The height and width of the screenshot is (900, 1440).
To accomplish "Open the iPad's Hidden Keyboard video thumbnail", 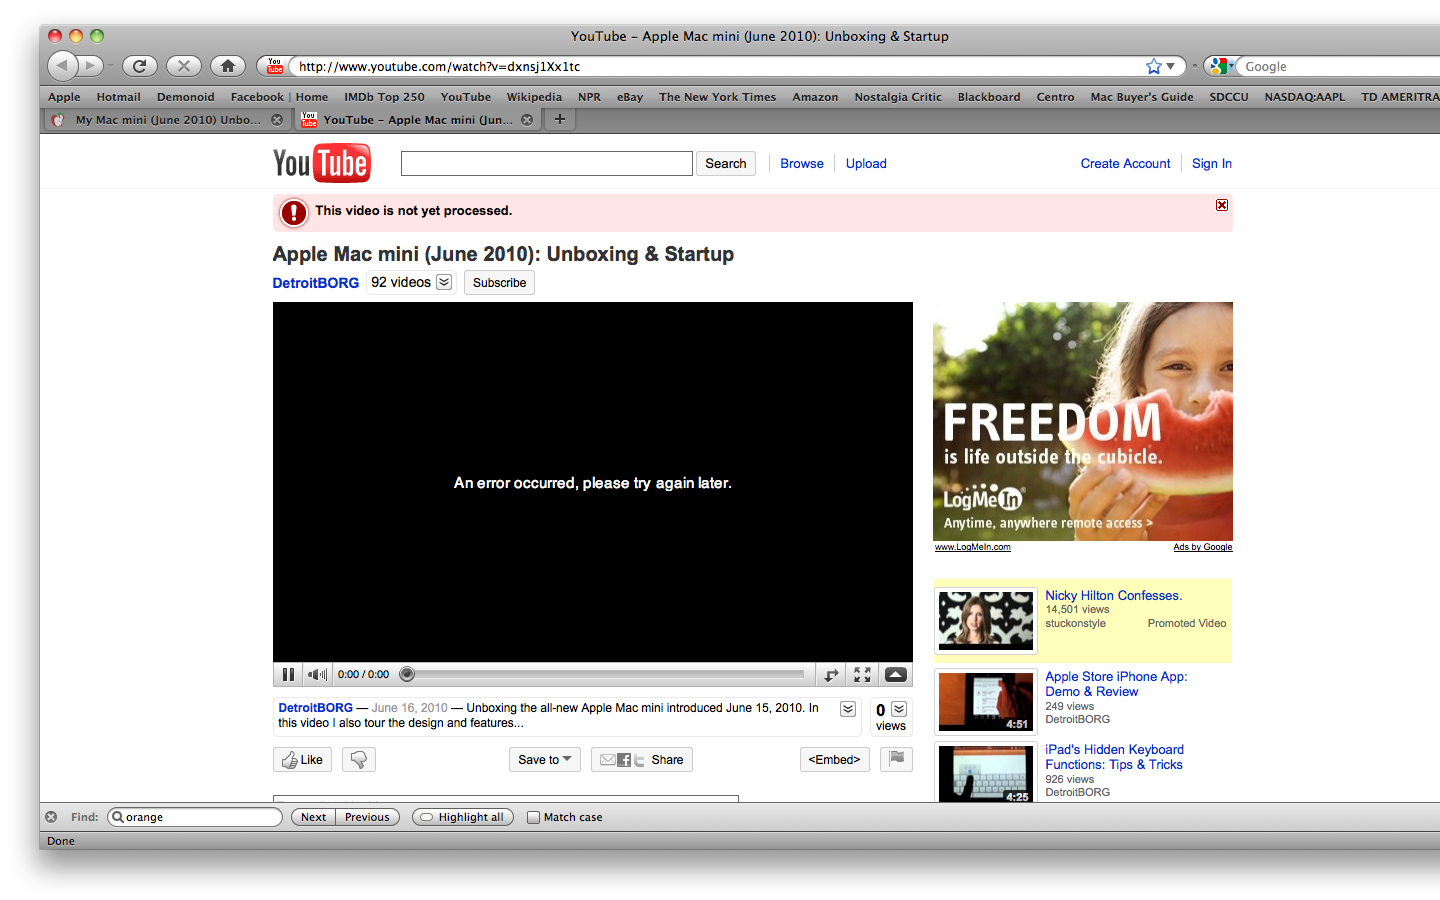I will [x=986, y=774].
